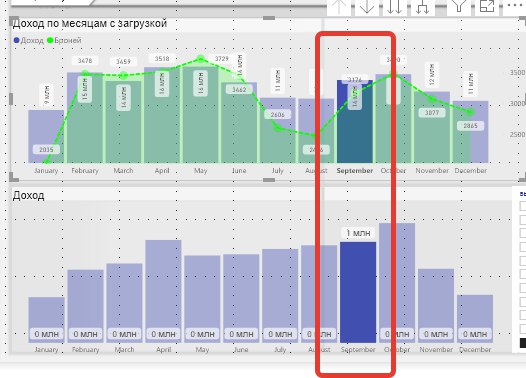Enable drill down mode arrow icon
Image resolution: width=526 pixels, height=378 pixels.
point(367,7)
